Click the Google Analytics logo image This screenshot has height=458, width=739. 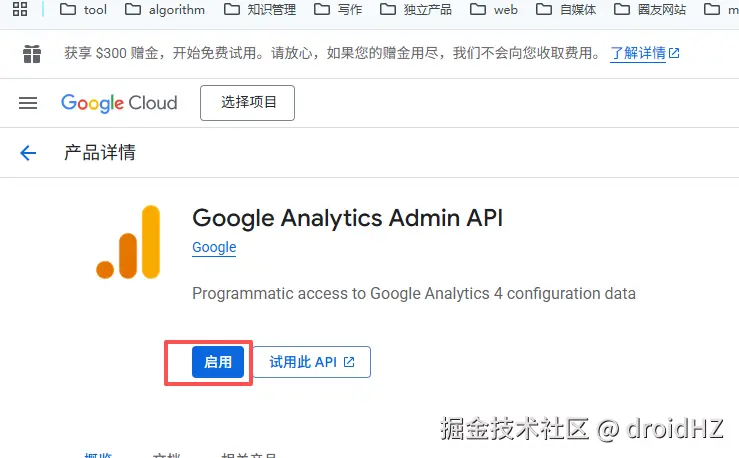(128, 242)
